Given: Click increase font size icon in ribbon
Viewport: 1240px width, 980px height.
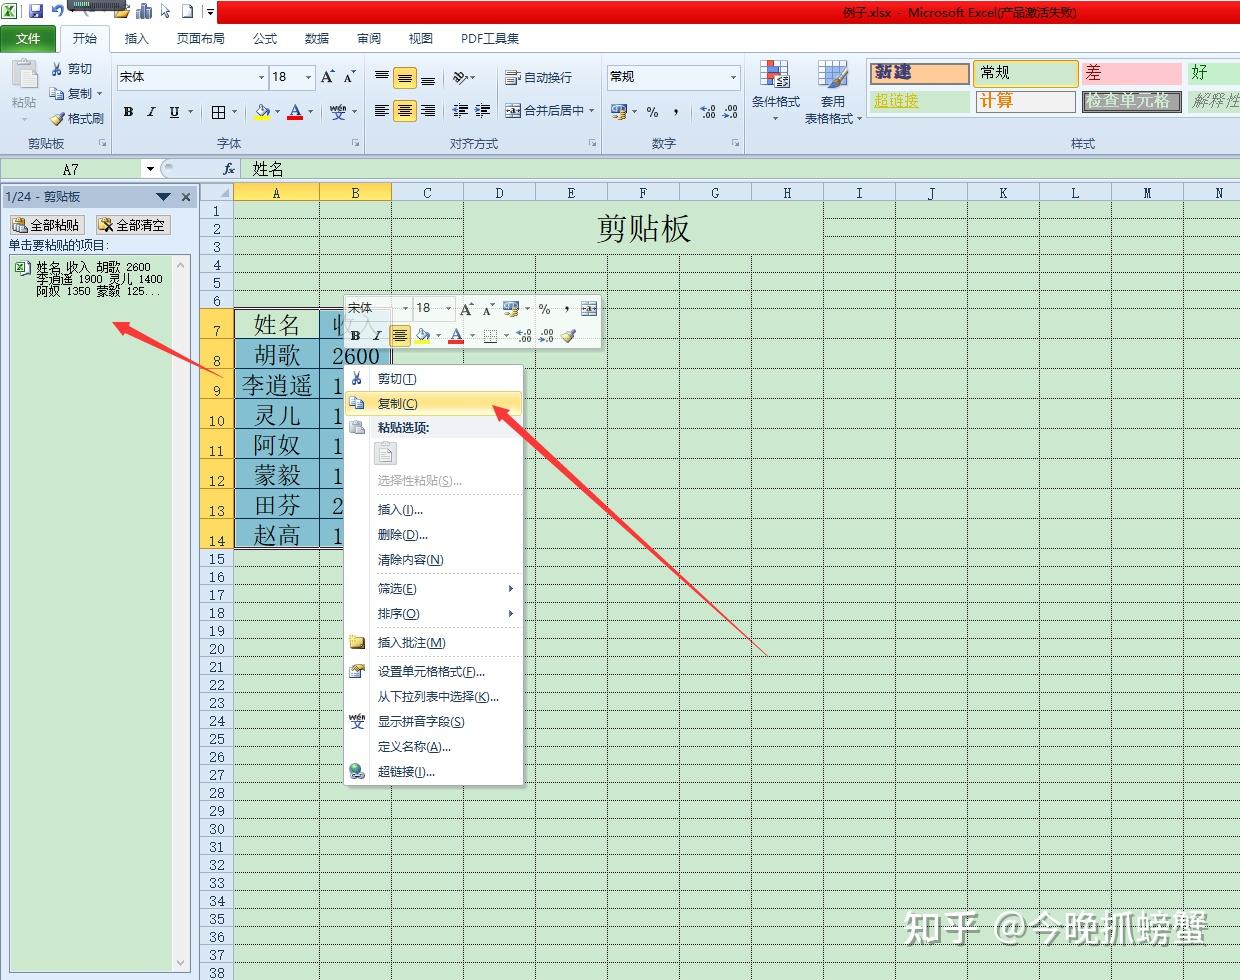Looking at the screenshot, I should tap(328, 77).
